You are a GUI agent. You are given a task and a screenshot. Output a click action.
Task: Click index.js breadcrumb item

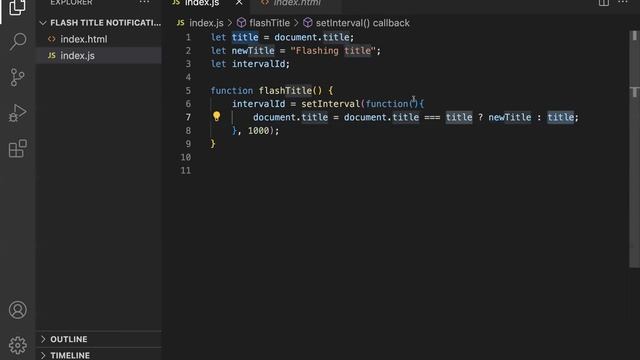pos(206,23)
